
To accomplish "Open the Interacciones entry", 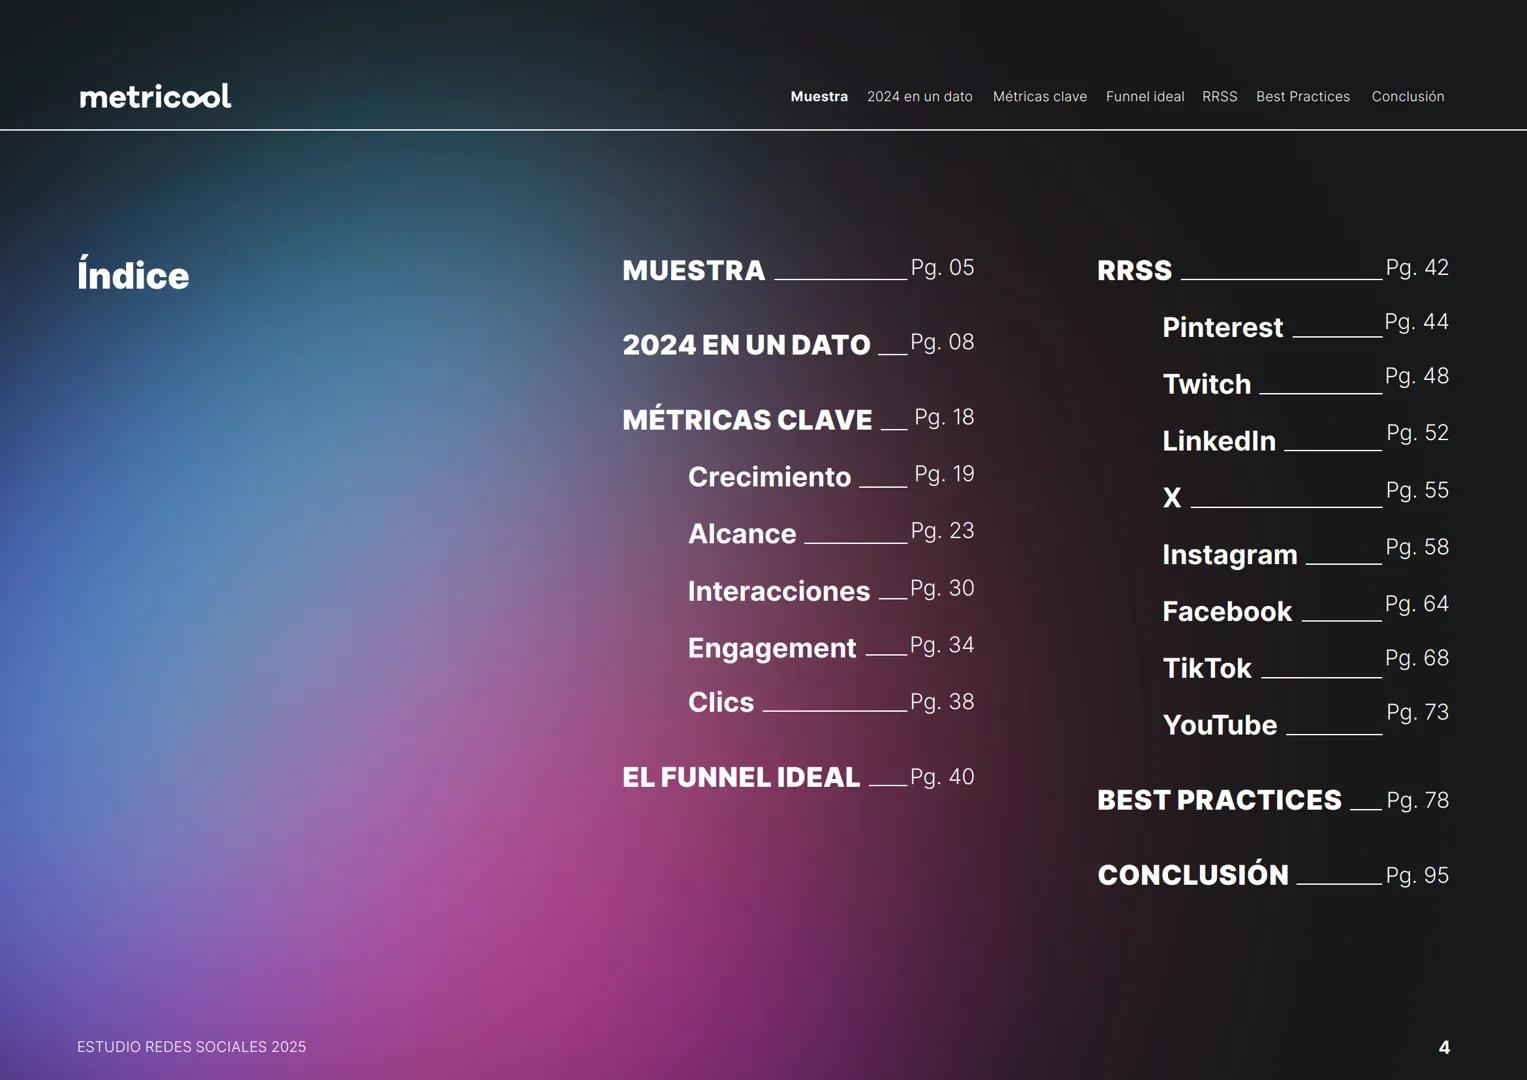I will pyautogui.click(x=779, y=590).
